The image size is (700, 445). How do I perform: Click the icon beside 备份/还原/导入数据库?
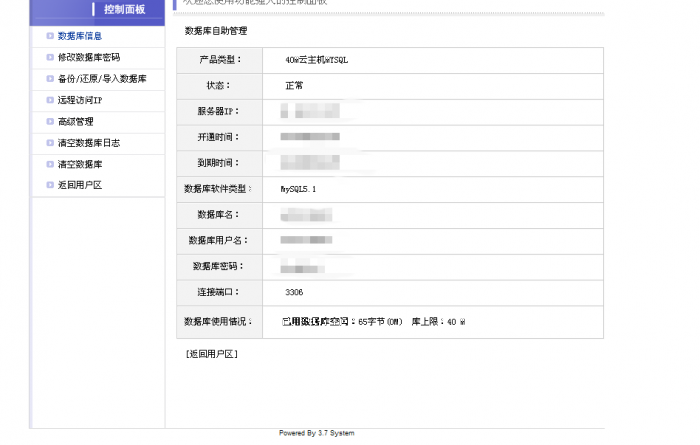50,79
